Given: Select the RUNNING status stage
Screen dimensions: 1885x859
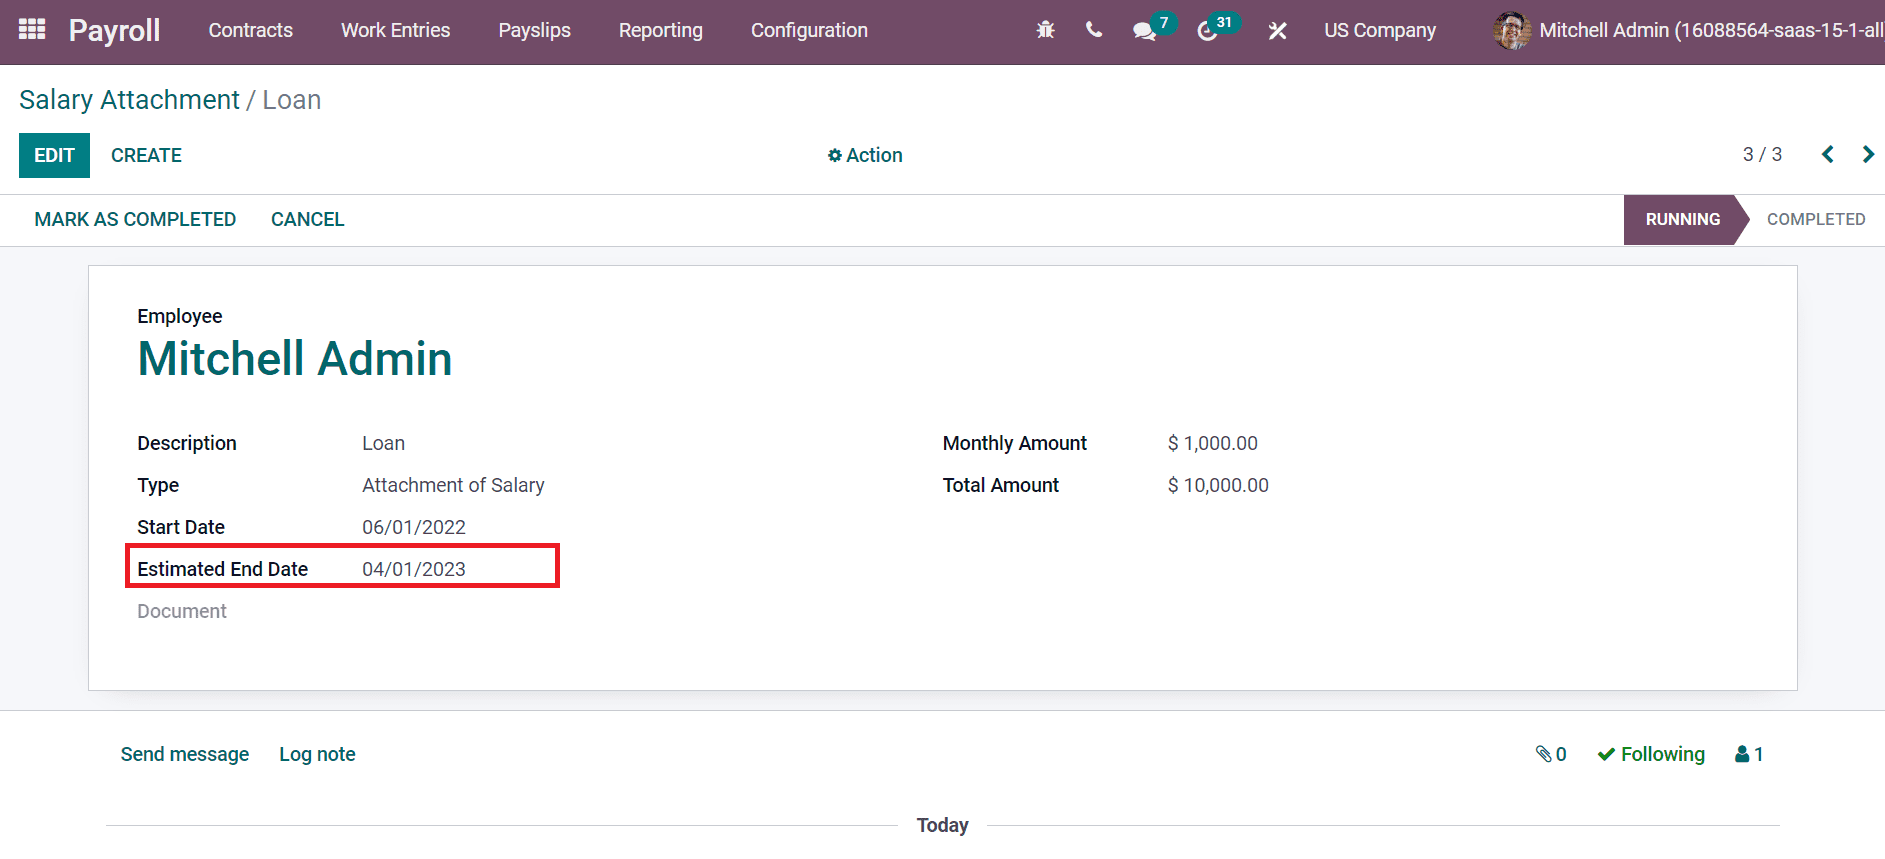Looking at the screenshot, I should [1683, 219].
